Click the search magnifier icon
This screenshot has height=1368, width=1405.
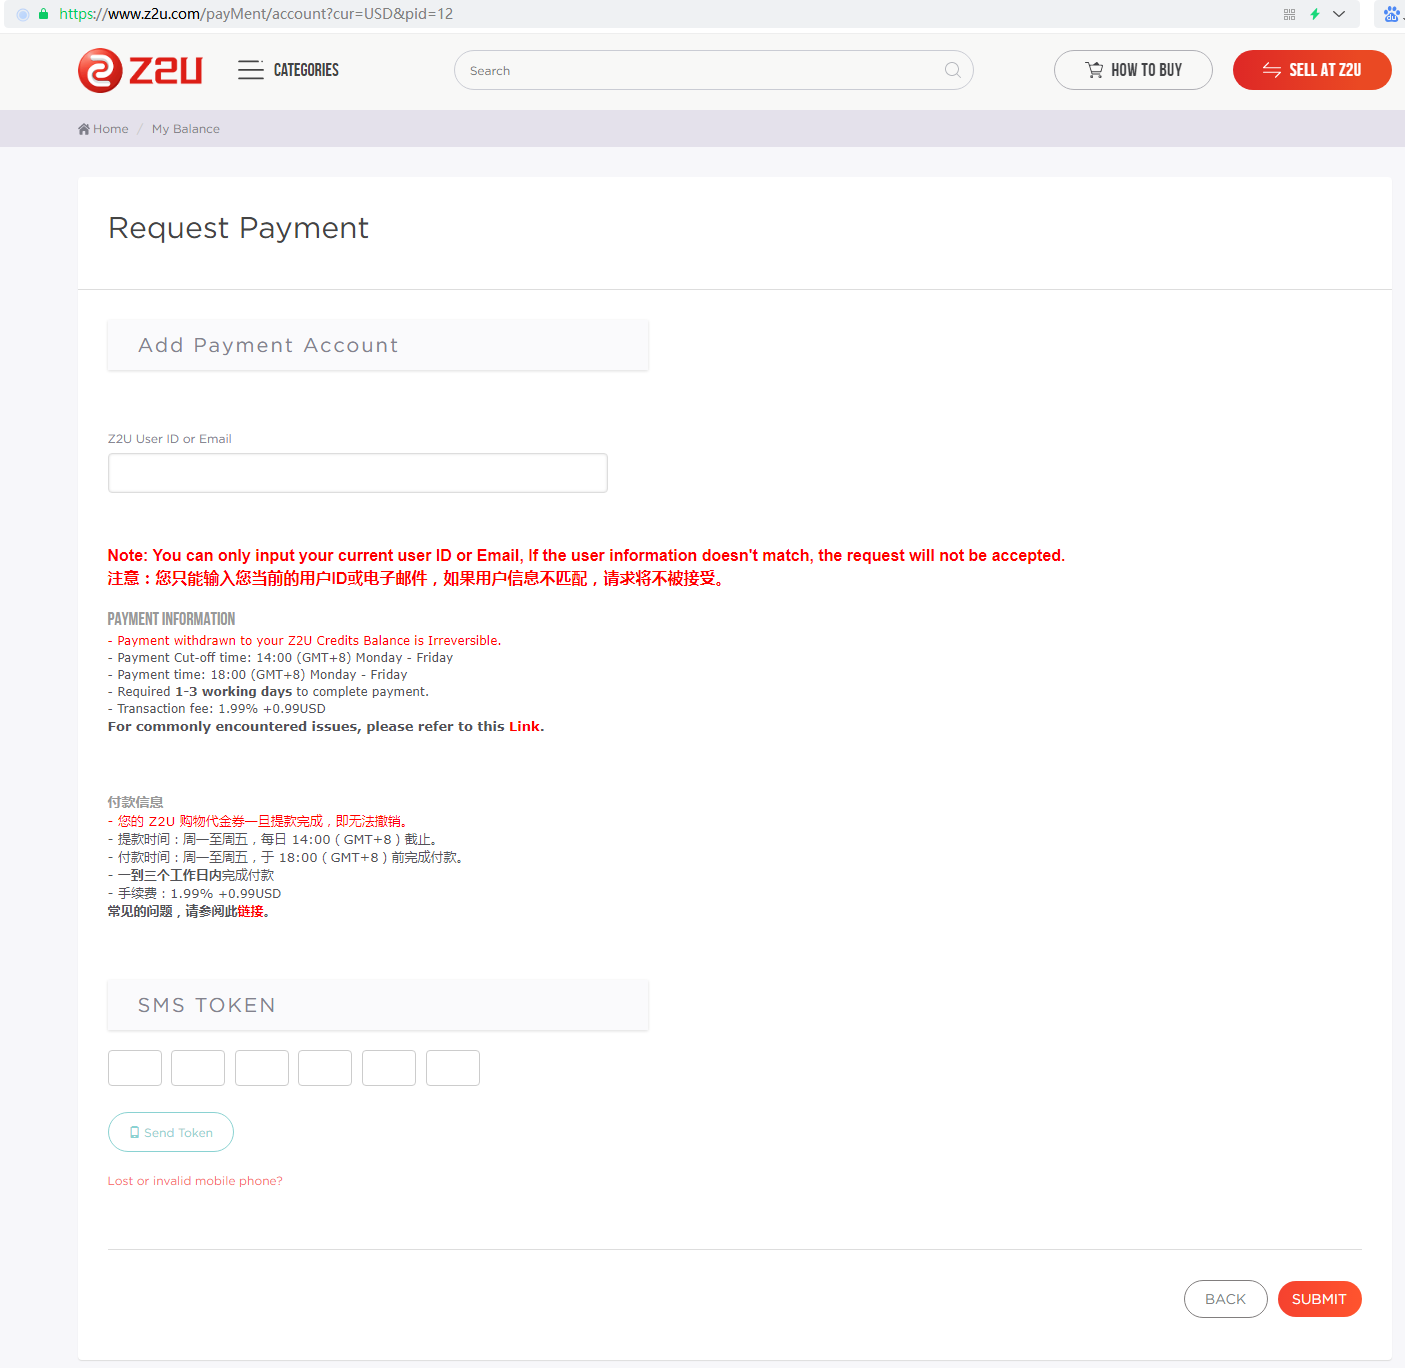(x=952, y=70)
